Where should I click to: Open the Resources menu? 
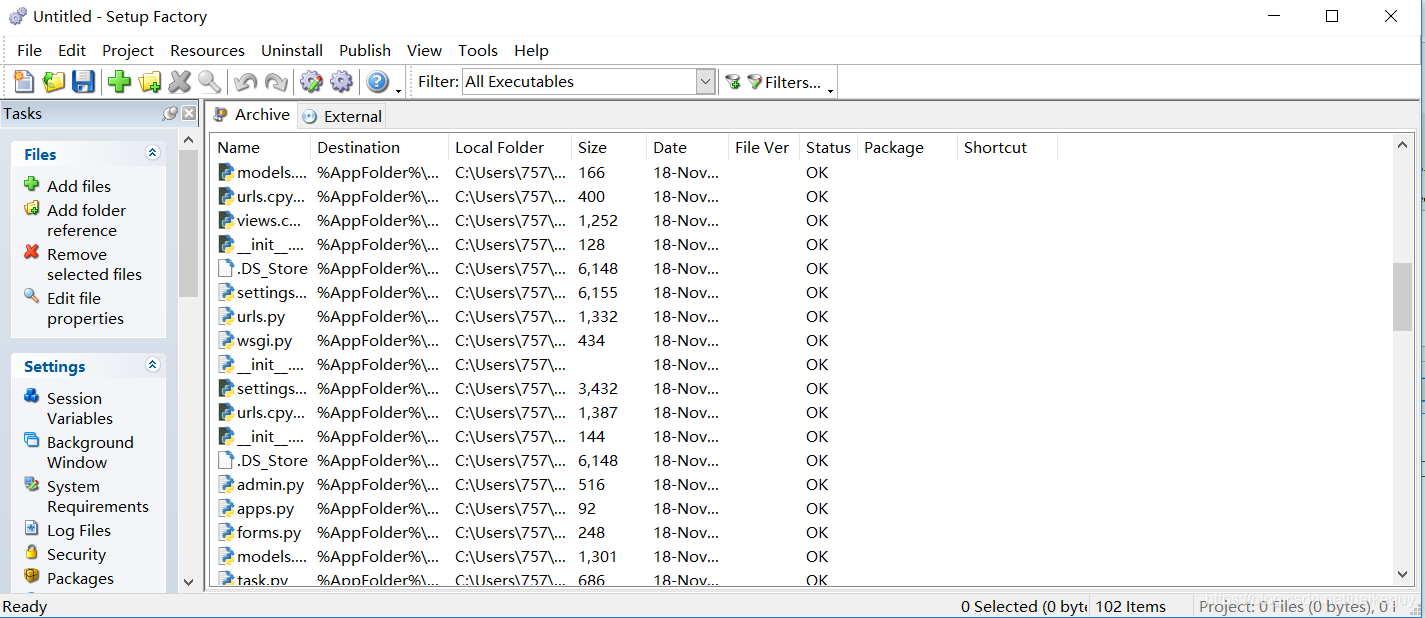(207, 50)
